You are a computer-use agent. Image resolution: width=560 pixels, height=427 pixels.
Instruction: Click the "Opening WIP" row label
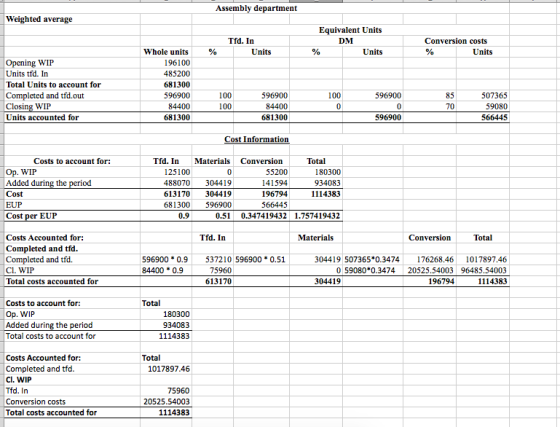[x=30, y=63]
